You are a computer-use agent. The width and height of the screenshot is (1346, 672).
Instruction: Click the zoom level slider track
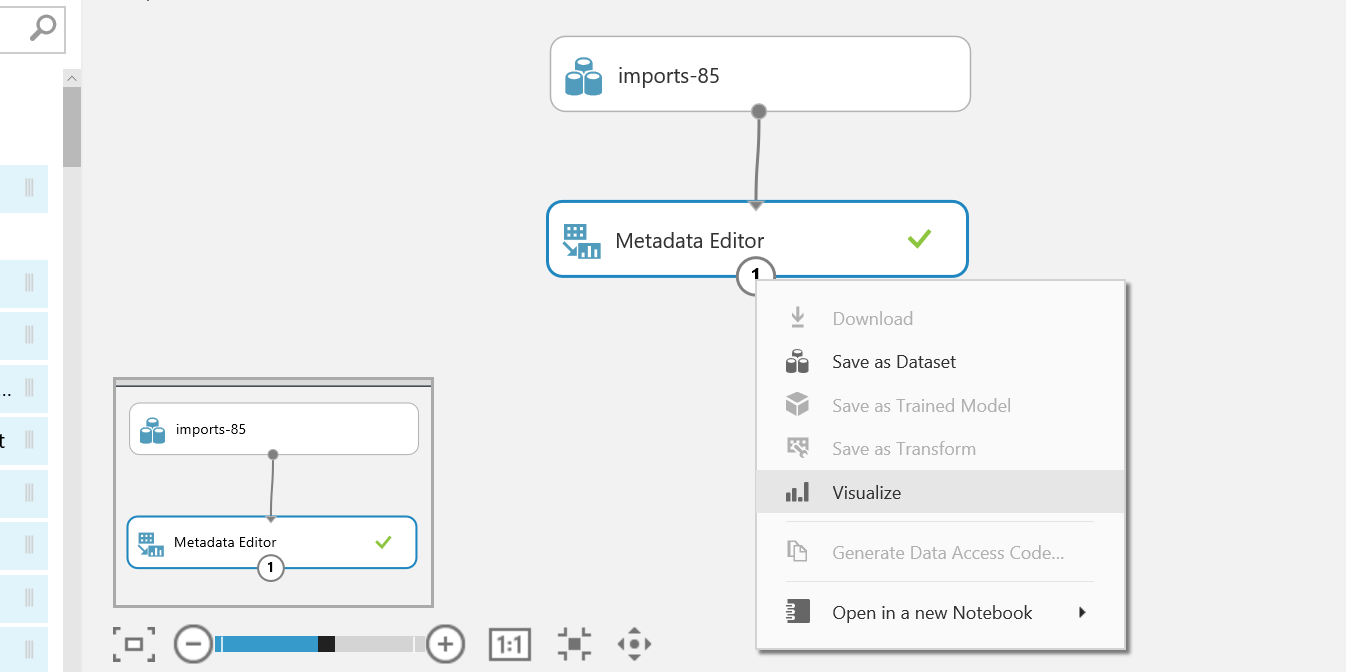(x=380, y=643)
